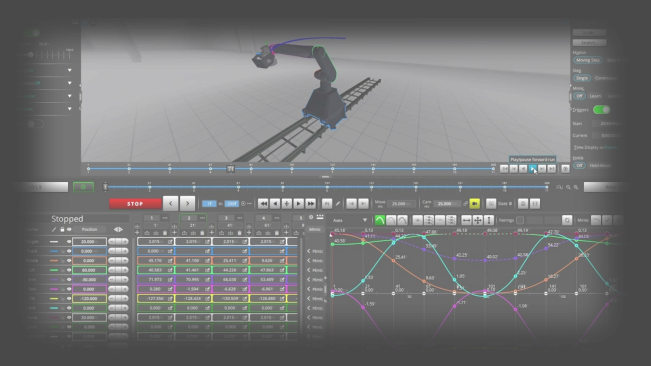
Task: Expand Mimic chevron for Rotate row
Action: coord(309,261)
